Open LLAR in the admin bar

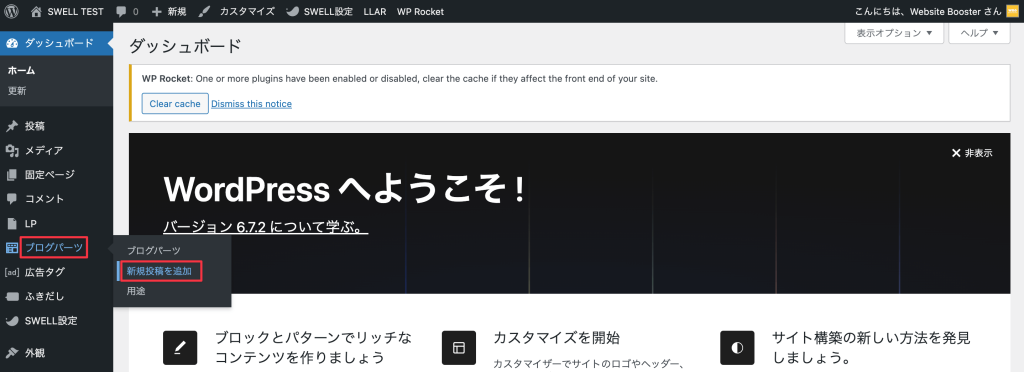(375, 11)
